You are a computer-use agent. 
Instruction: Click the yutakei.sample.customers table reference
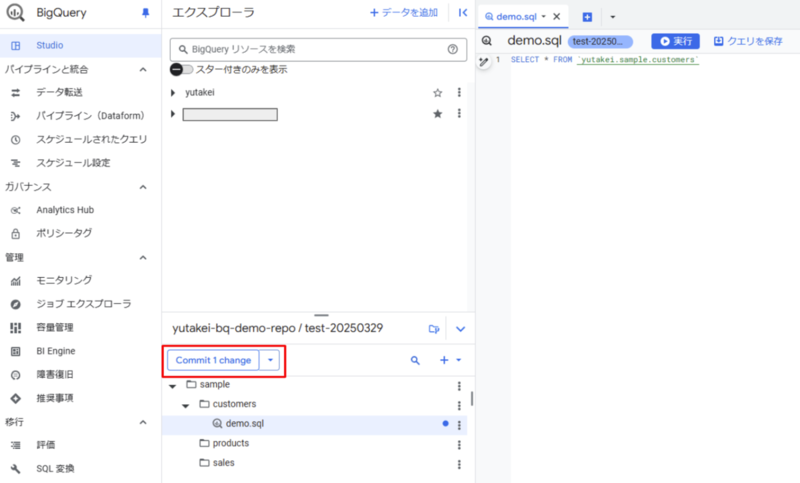(638, 60)
